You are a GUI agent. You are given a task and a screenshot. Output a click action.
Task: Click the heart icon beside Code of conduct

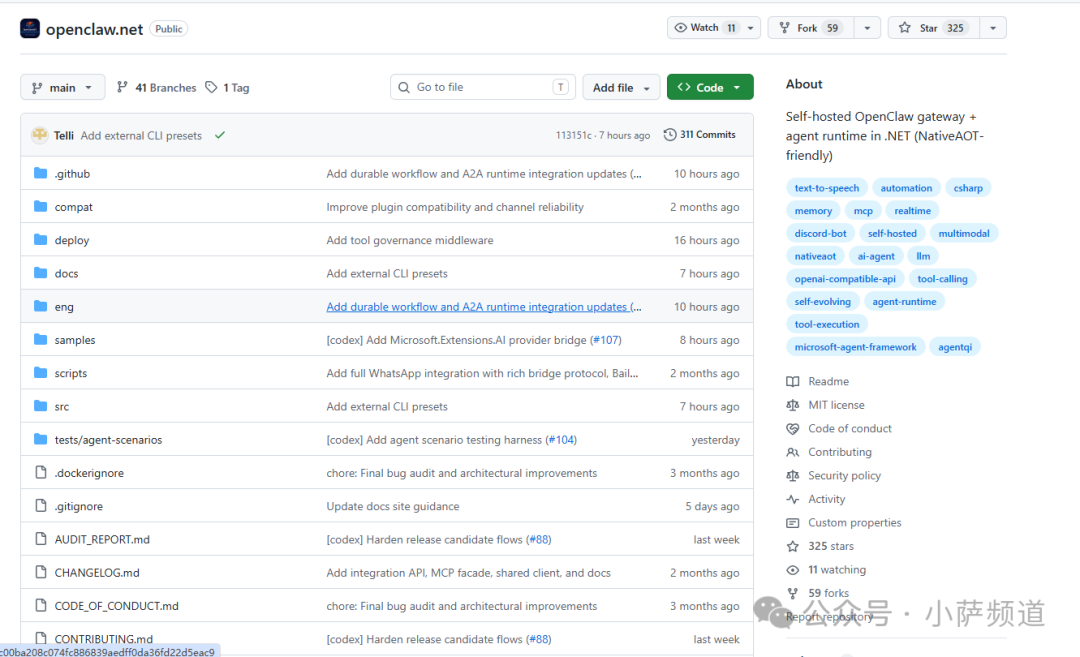click(793, 428)
